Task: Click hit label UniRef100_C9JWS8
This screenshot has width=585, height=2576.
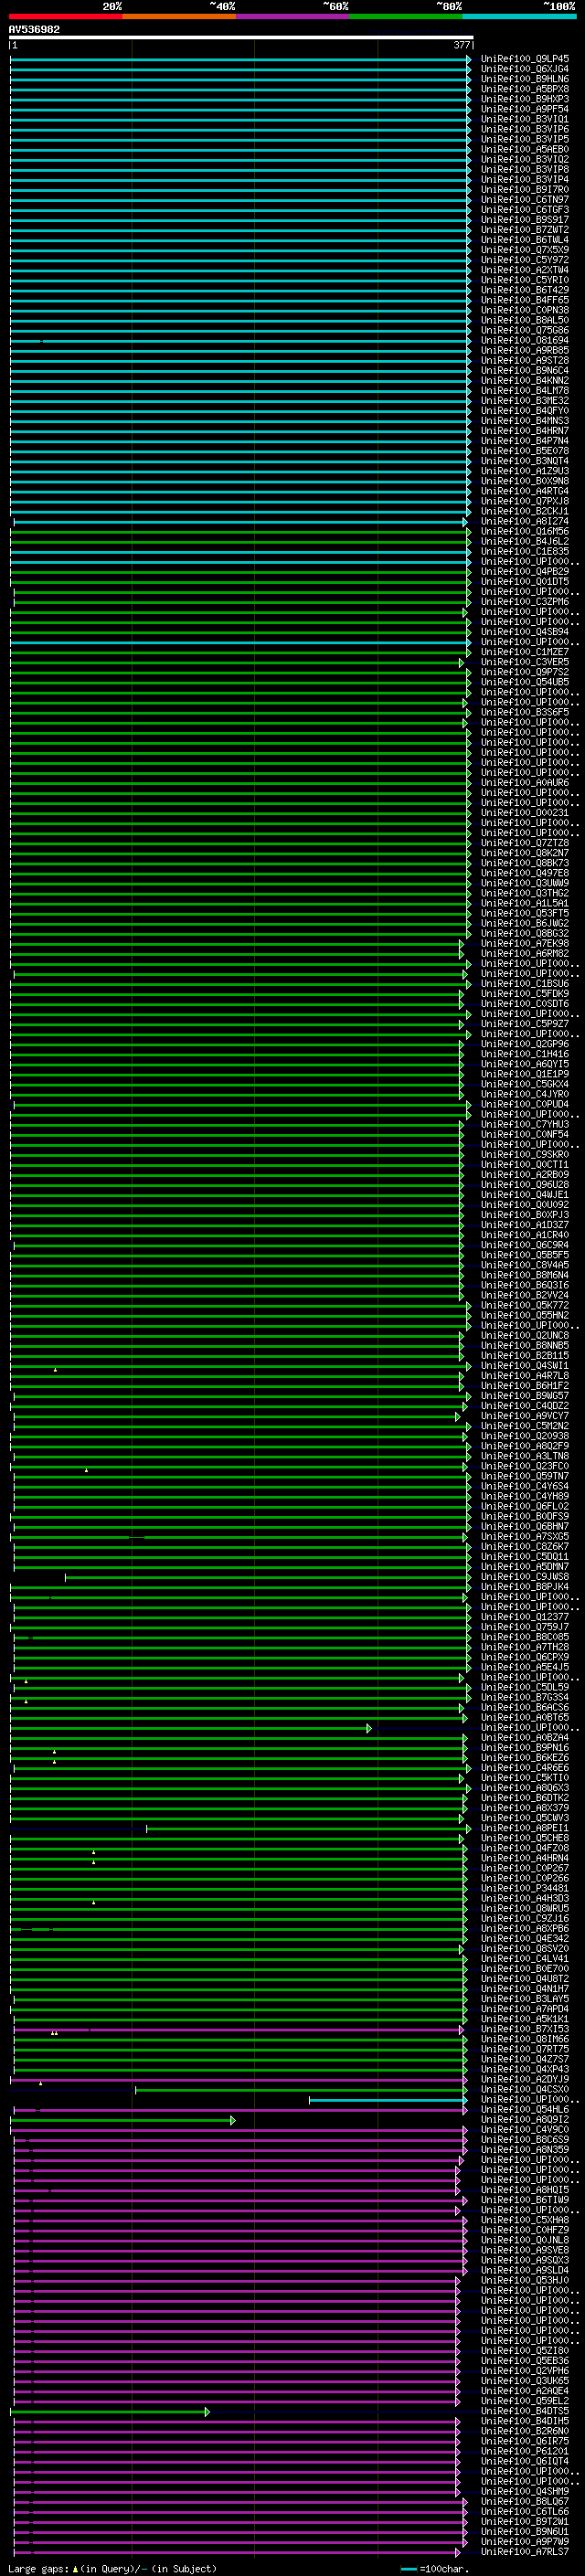Action: [x=525, y=1577]
